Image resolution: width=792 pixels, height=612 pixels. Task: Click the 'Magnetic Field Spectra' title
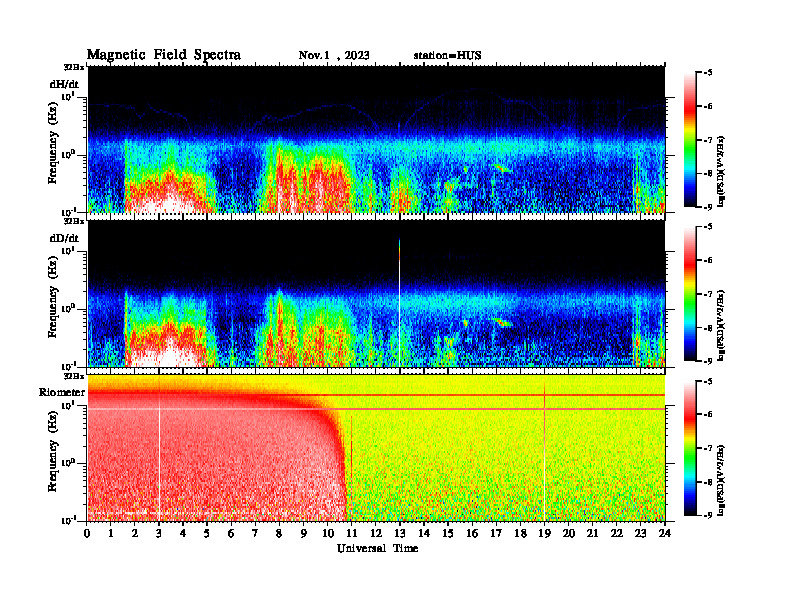[x=164, y=55]
